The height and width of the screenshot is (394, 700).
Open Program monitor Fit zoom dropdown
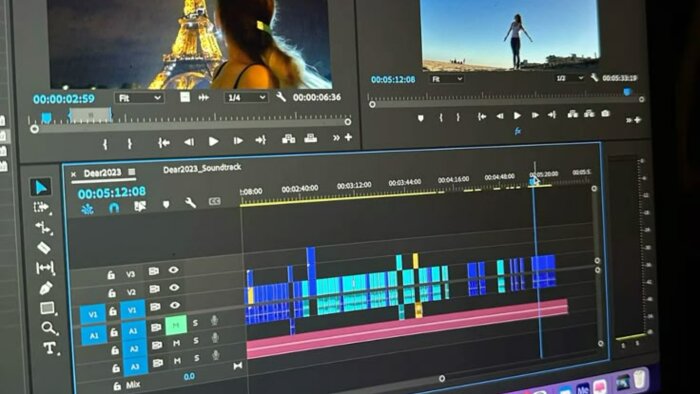click(x=446, y=79)
